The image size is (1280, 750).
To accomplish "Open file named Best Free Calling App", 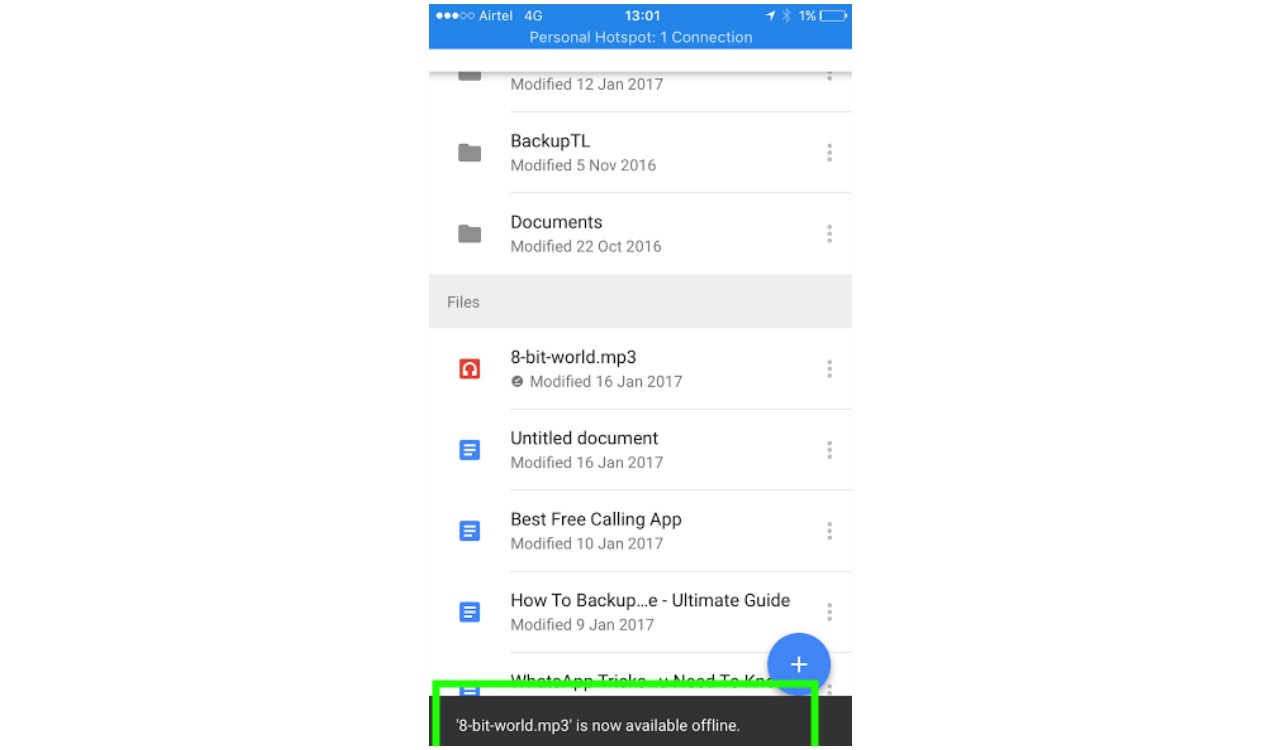I will pos(596,519).
